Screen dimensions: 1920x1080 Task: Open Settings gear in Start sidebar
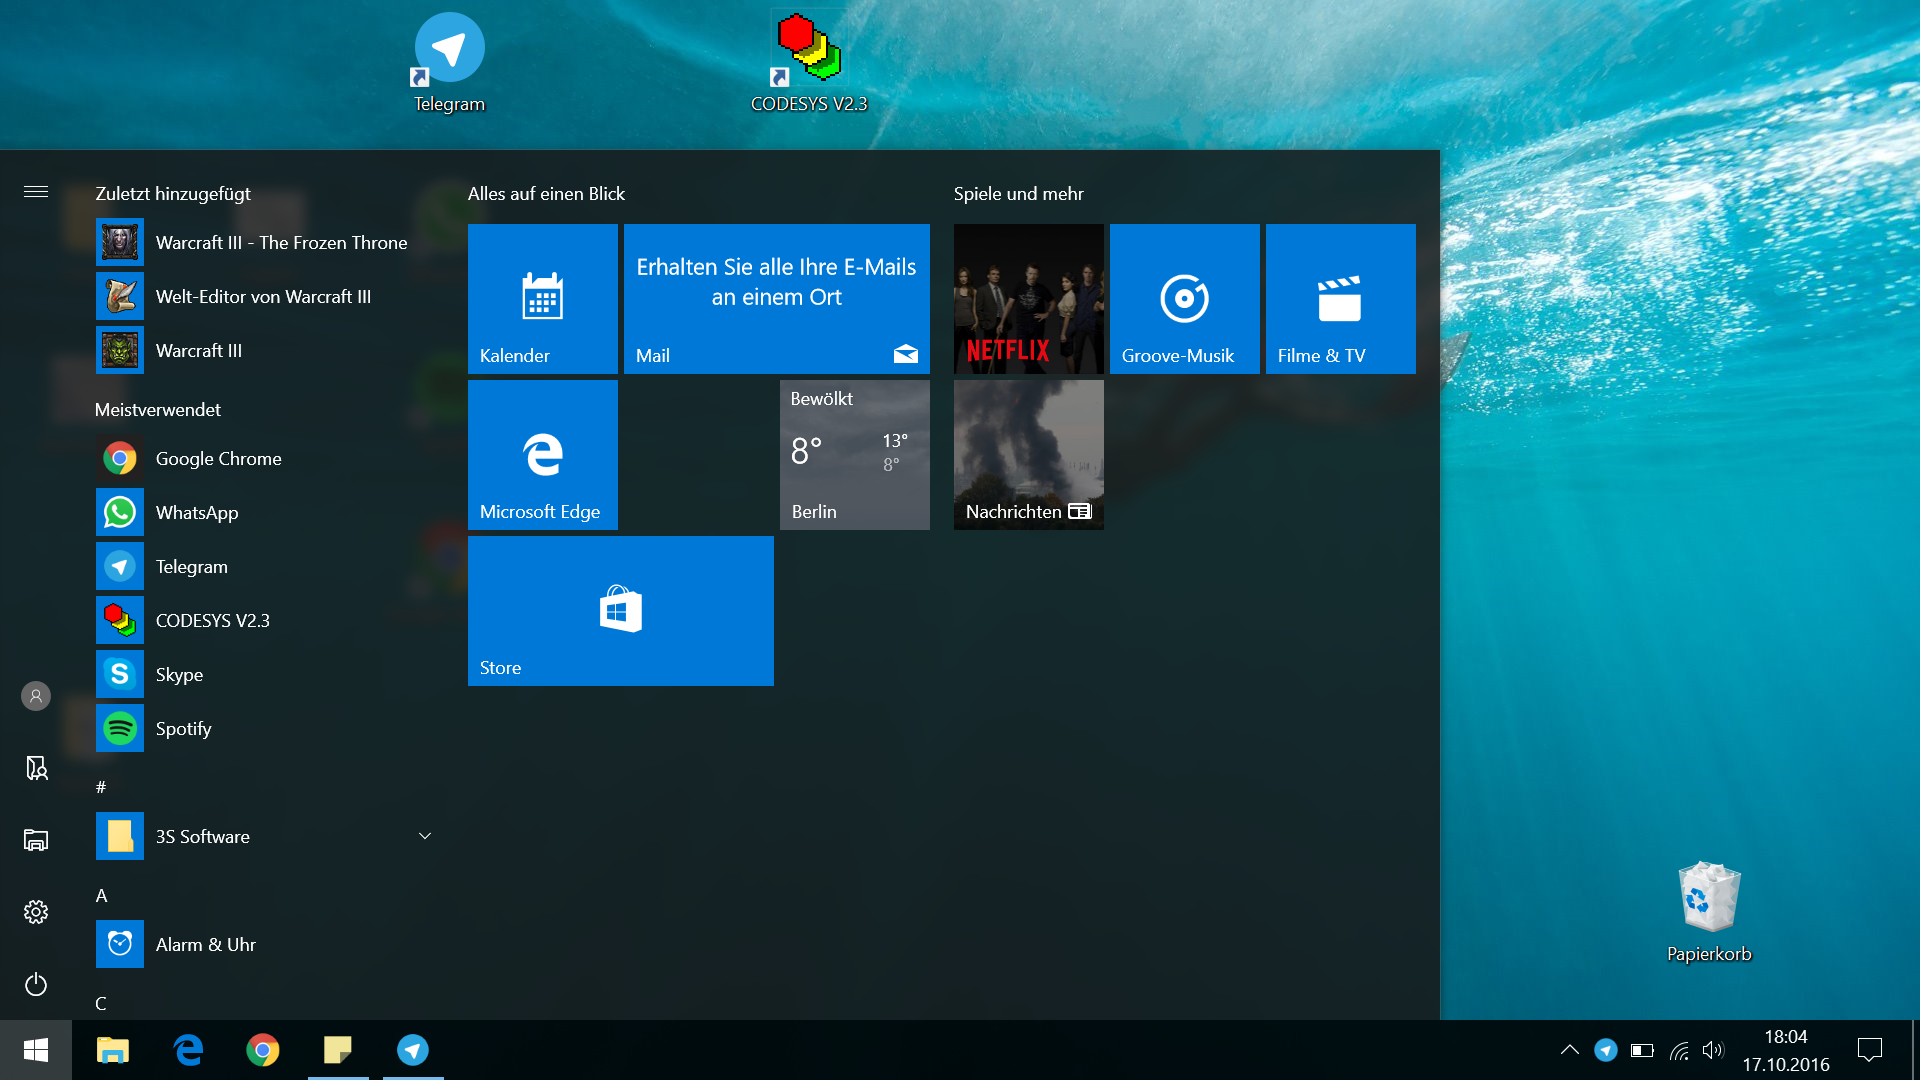36,912
